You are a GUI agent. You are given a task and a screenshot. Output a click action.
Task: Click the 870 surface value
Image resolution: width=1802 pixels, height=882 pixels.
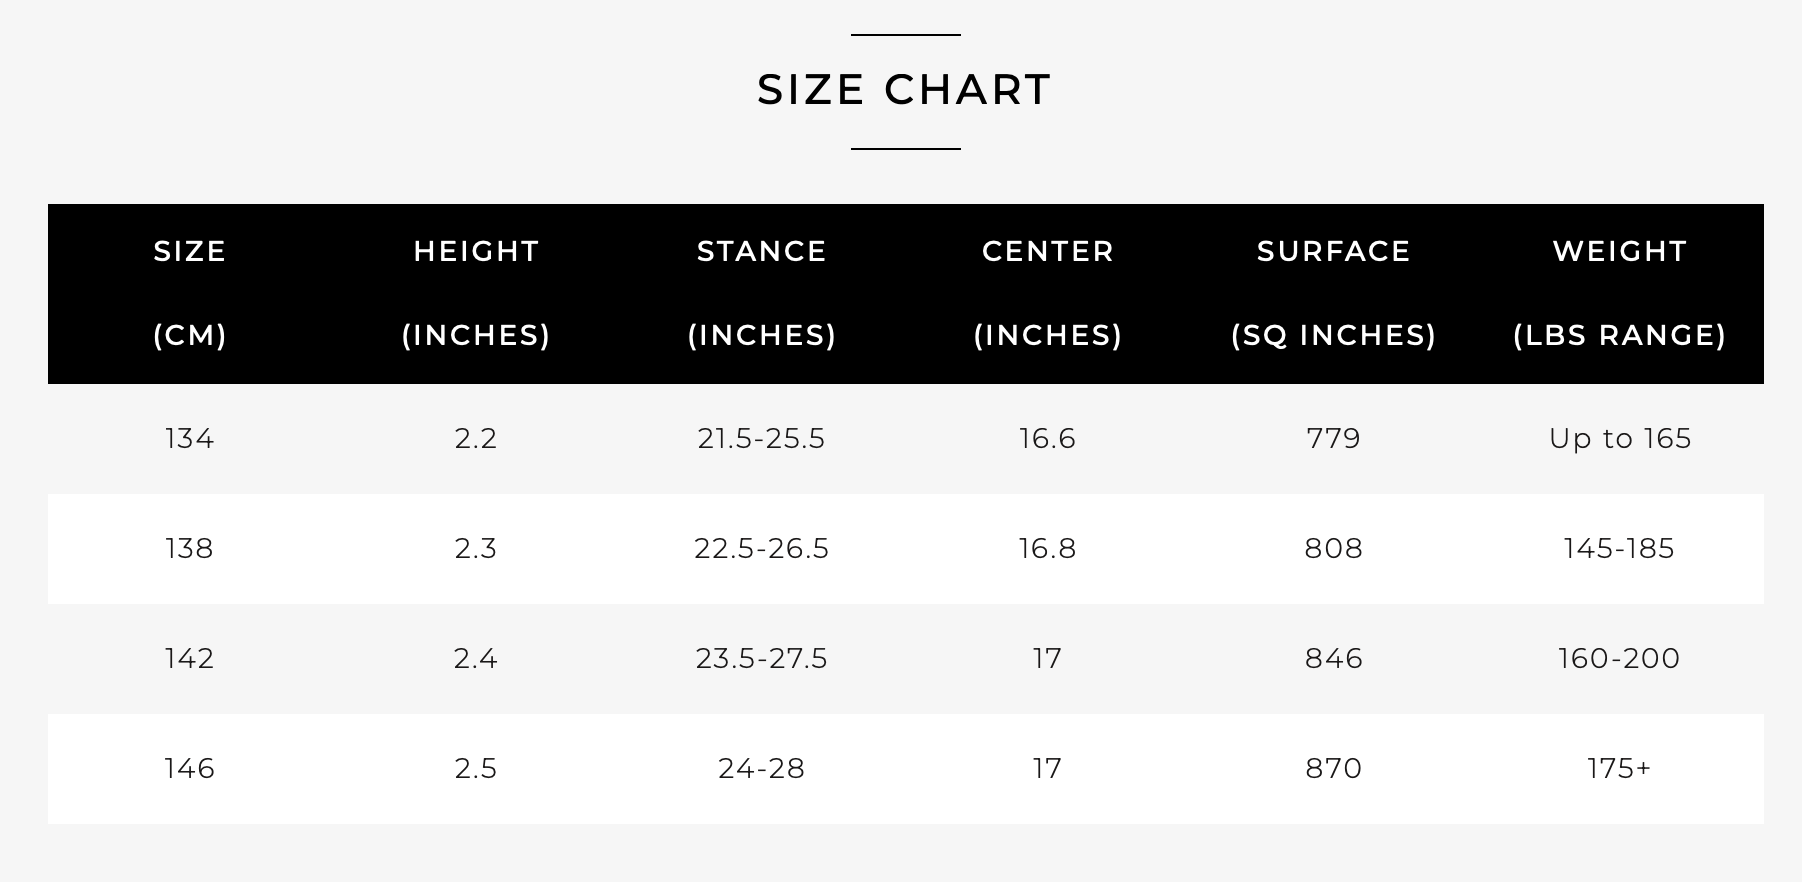(1334, 769)
